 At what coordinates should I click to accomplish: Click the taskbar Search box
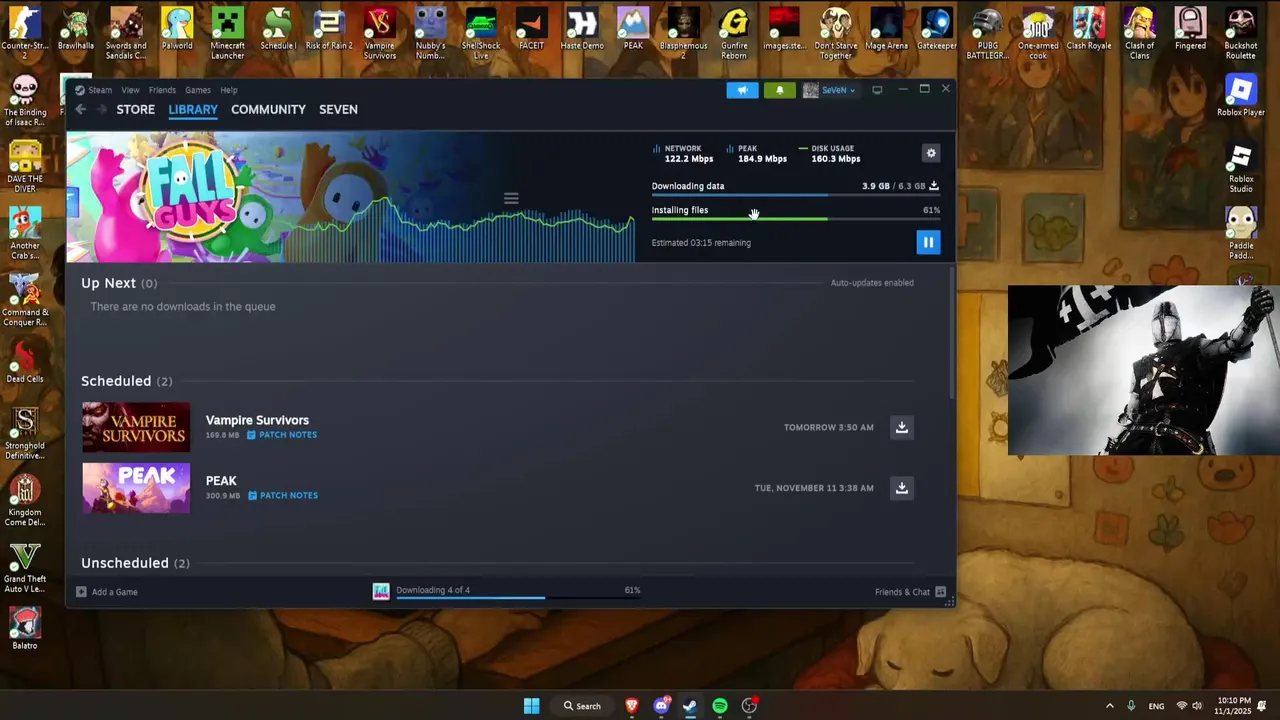(x=582, y=706)
